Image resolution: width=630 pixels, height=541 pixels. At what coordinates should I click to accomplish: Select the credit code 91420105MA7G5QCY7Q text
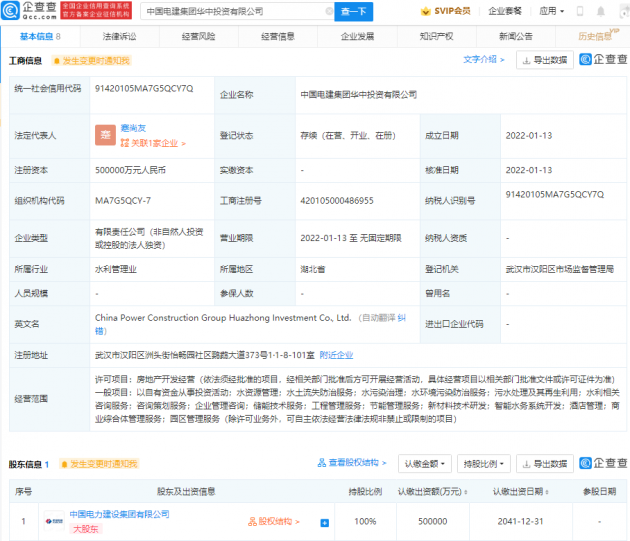click(144, 88)
